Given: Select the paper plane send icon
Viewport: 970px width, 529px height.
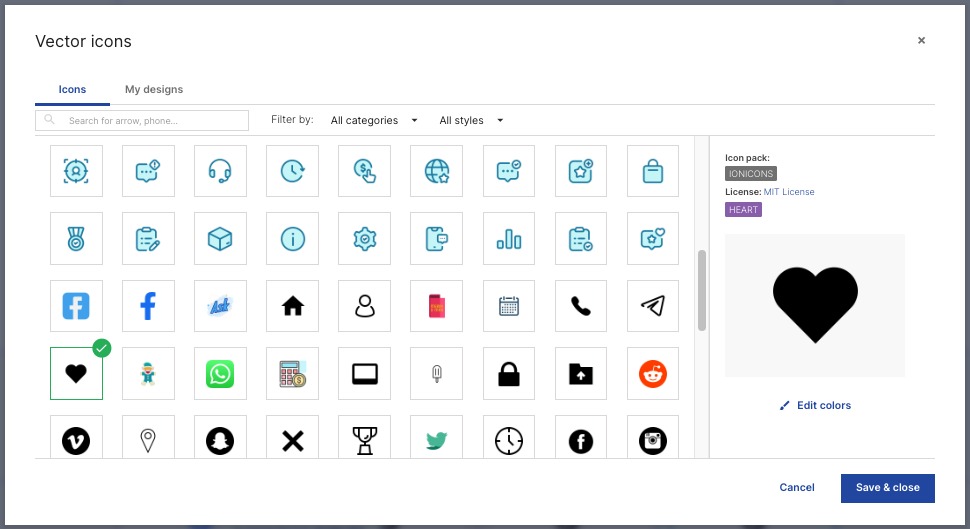Looking at the screenshot, I should (653, 306).
